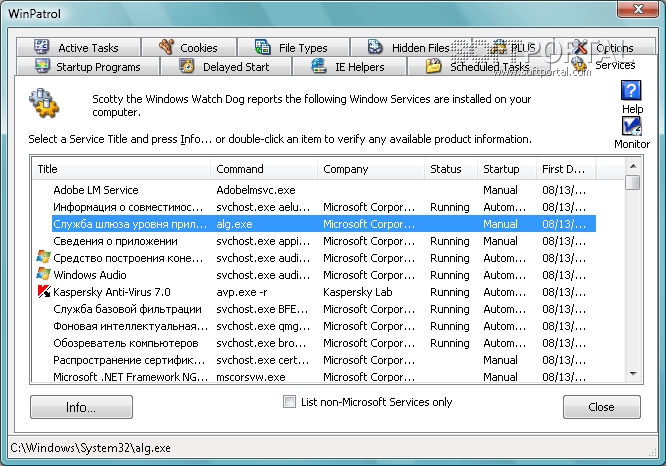Select Kaspersky Anti-Virus 7.0 service title
Viewport: 666px width, 466px height.
[x=112, y=292]
